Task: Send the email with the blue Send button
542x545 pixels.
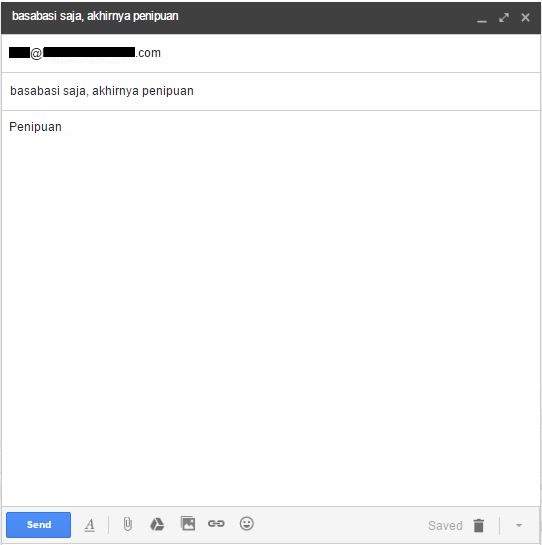Action: [38, 524]
